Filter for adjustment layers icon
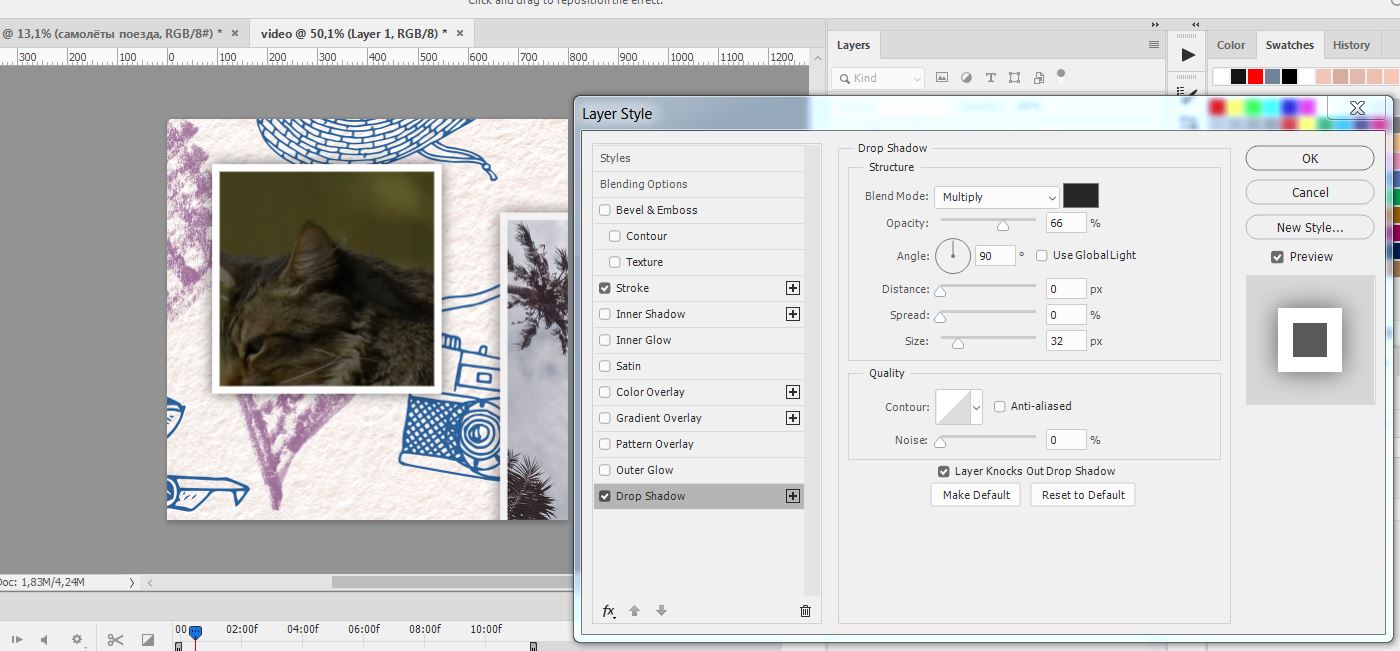The height and width of the screenshot is (651, 1400). 966,78
